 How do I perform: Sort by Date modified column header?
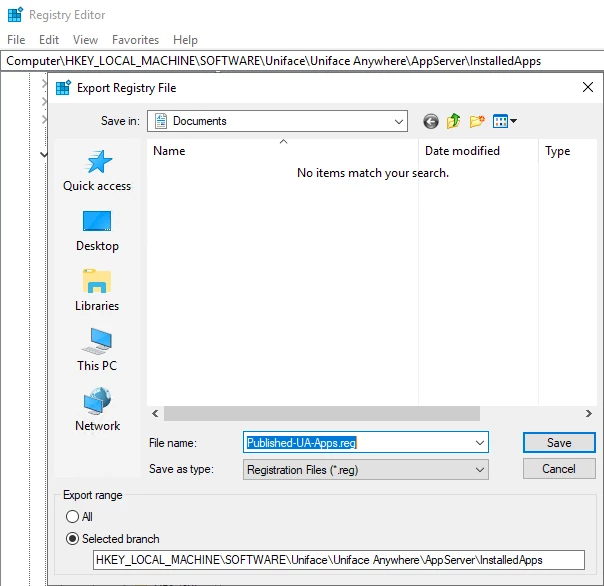(478, 151)
